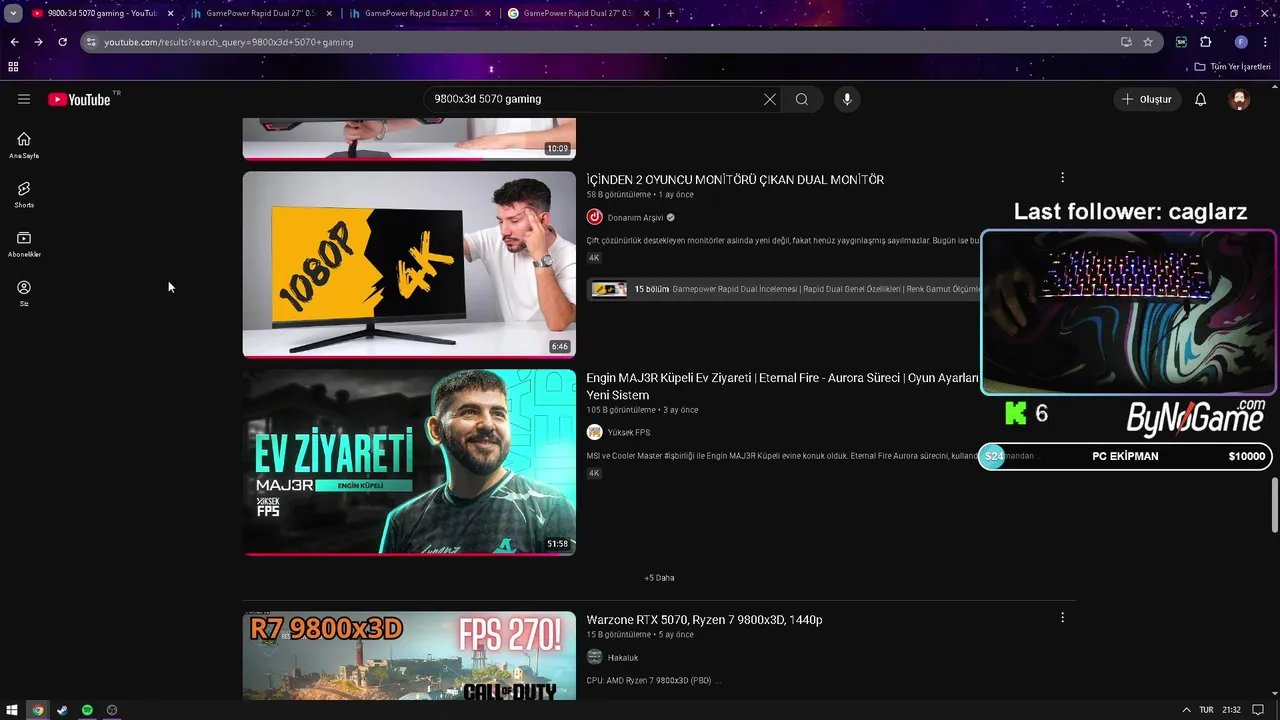Open the browser extensions puzzle icon
This screenshot has height=720, width=1280.
(1205, 42)
